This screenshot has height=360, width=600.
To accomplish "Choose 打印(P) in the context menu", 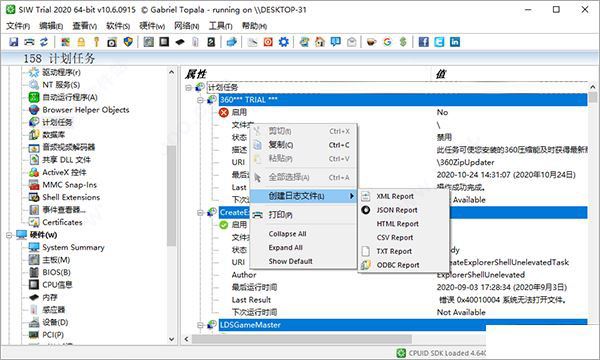I will pos(303,215).
